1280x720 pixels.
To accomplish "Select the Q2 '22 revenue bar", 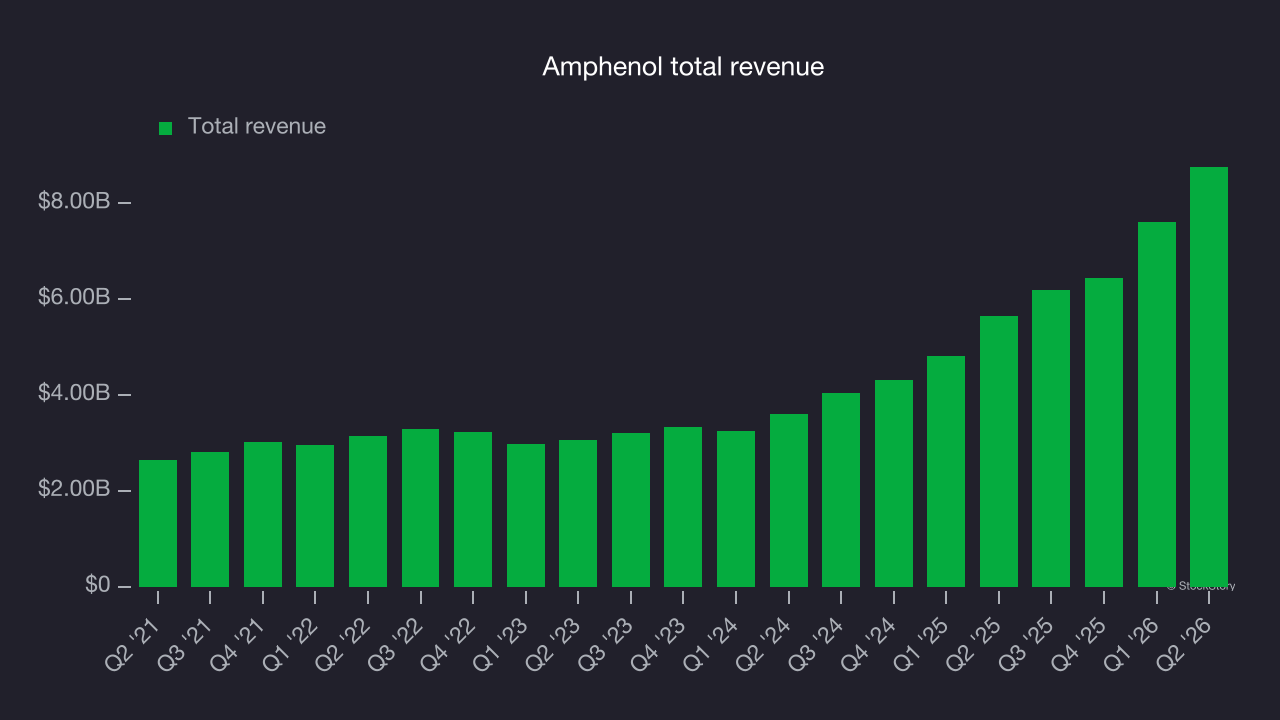I will (368, 511).
